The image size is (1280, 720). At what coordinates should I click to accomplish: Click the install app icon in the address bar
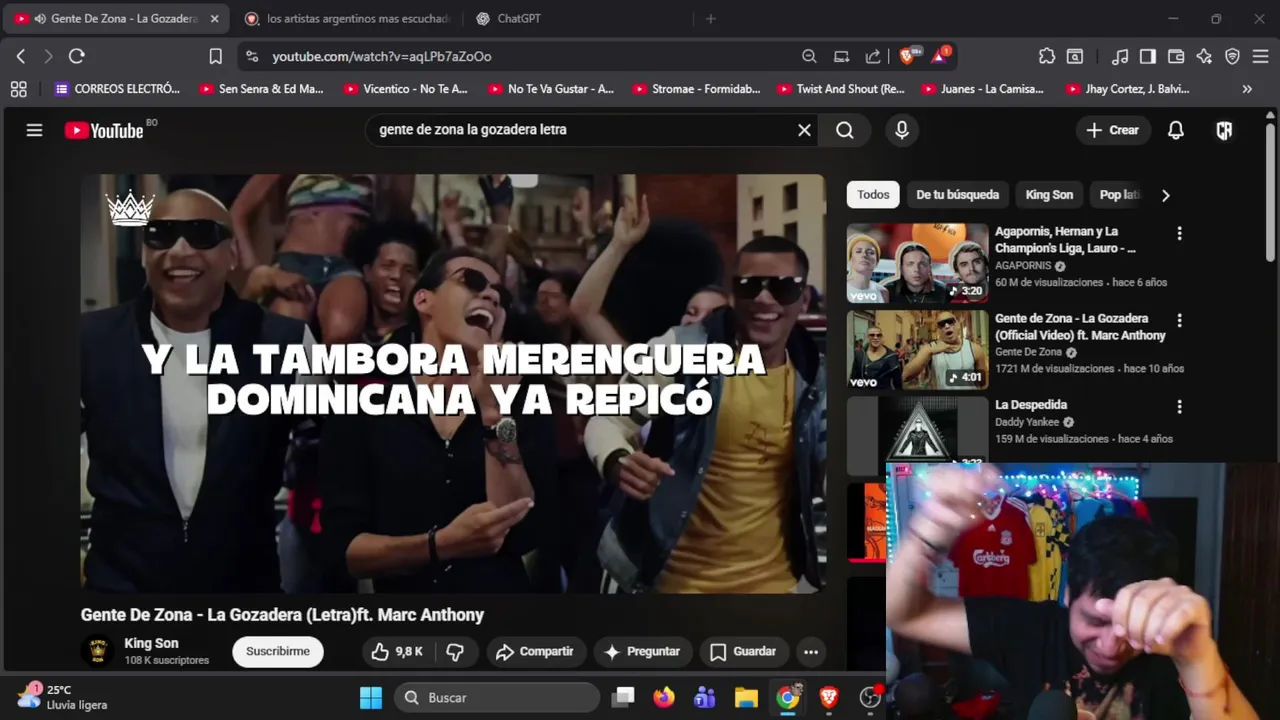click(x=842, y=57)
